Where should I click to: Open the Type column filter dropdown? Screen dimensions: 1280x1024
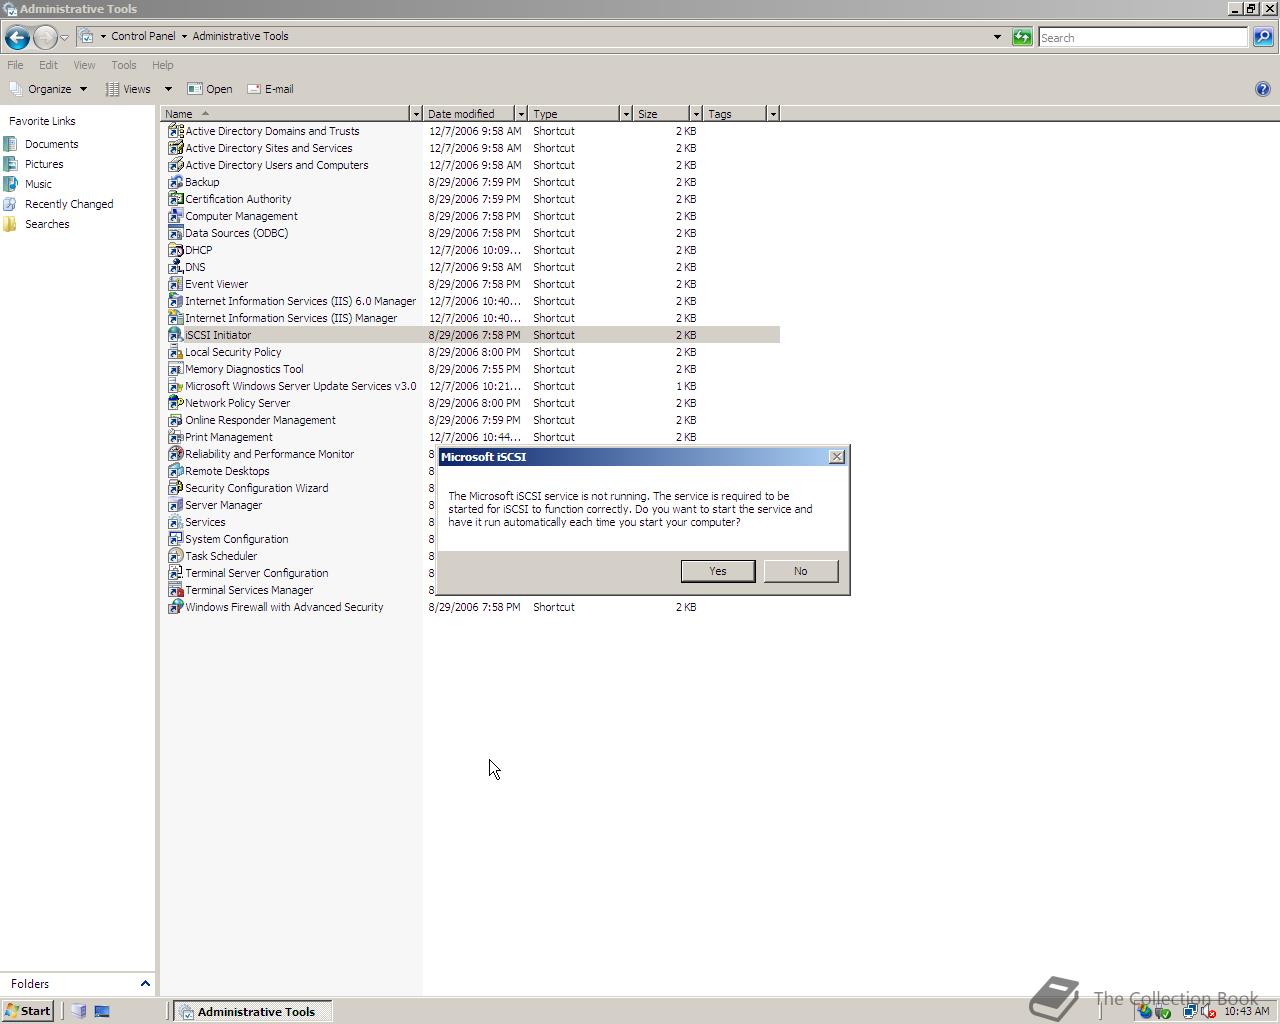[x=626, y=114]
